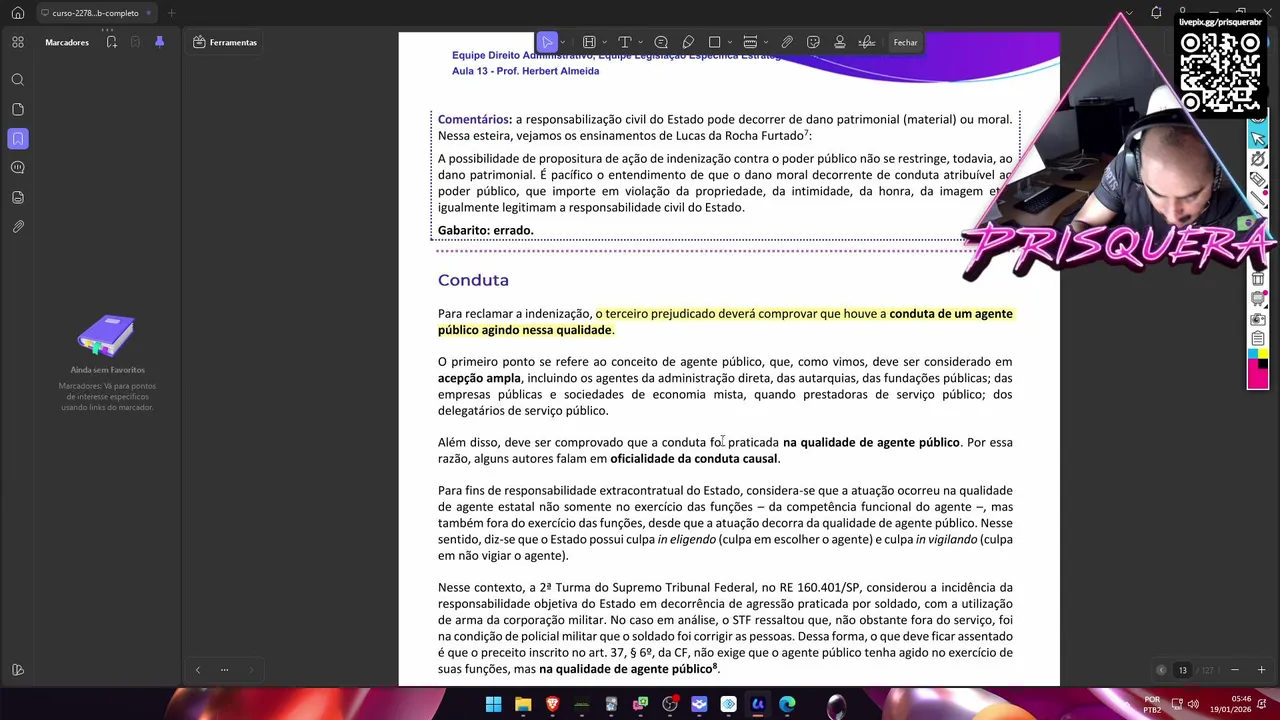This screenshot has width=1280, height=720.
Task: Zoom in with the plus button
Action: 1261,670
